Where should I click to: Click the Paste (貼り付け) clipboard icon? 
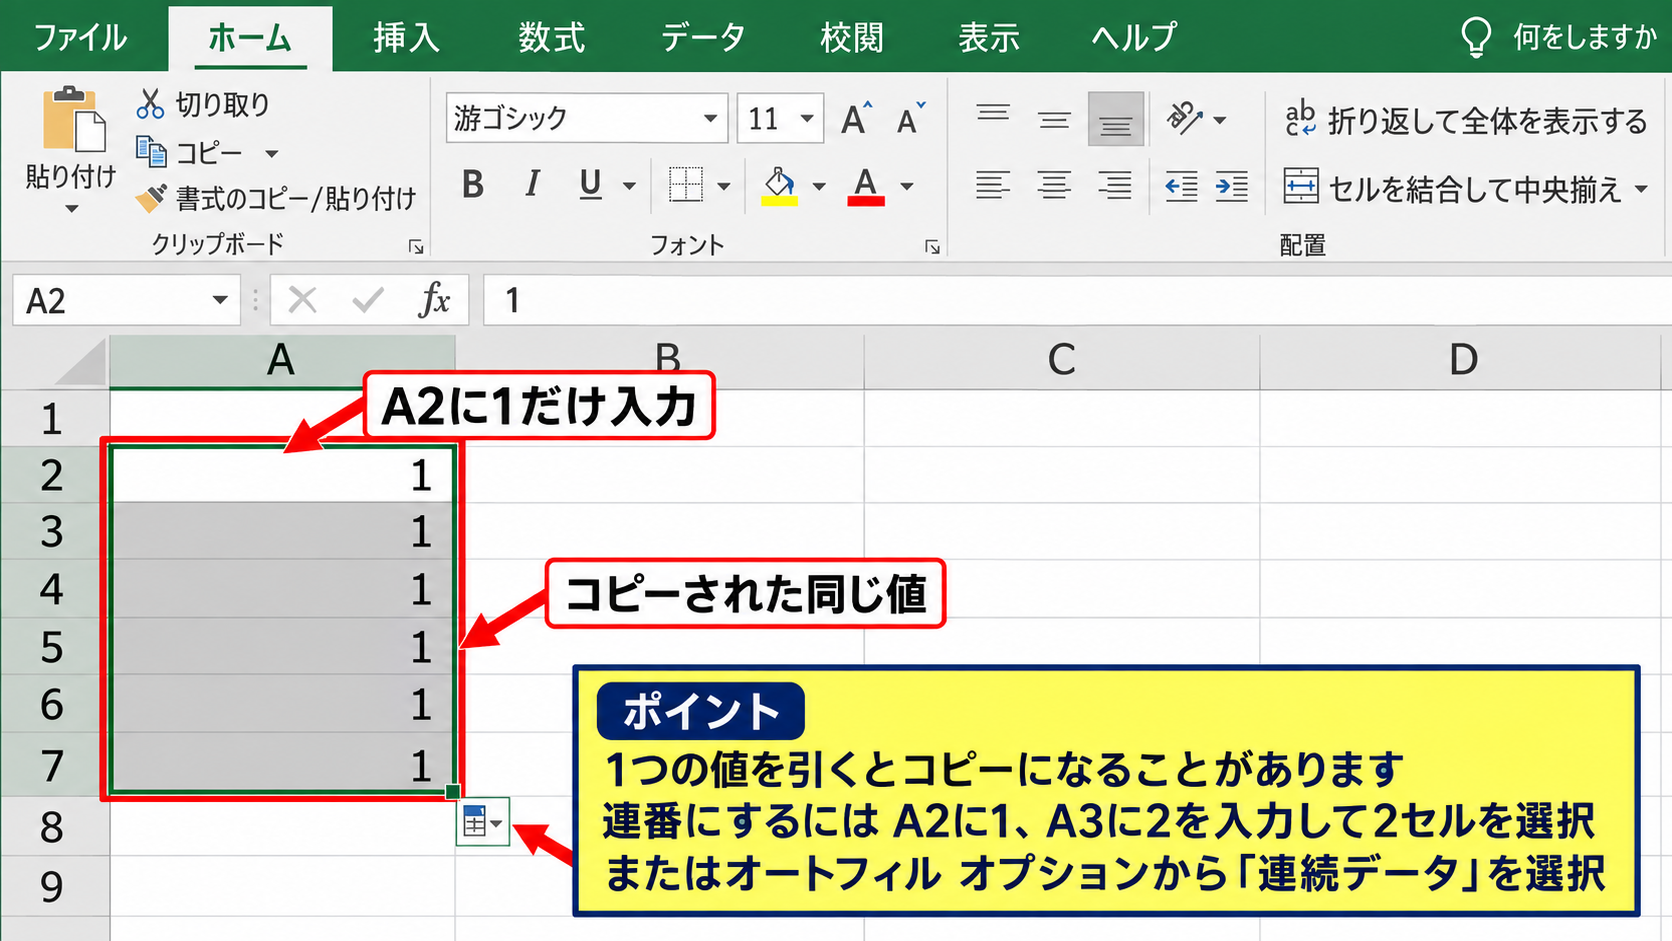point(73,122)
